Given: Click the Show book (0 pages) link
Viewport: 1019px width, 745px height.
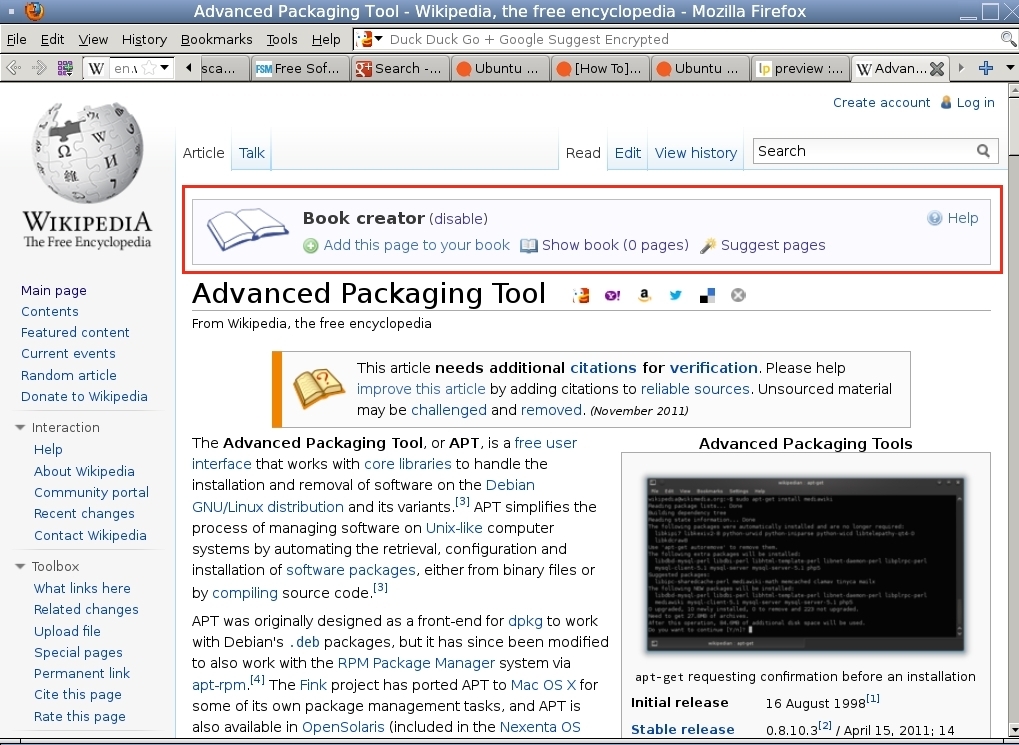Looking at the screenshot, I should point(615,245).
